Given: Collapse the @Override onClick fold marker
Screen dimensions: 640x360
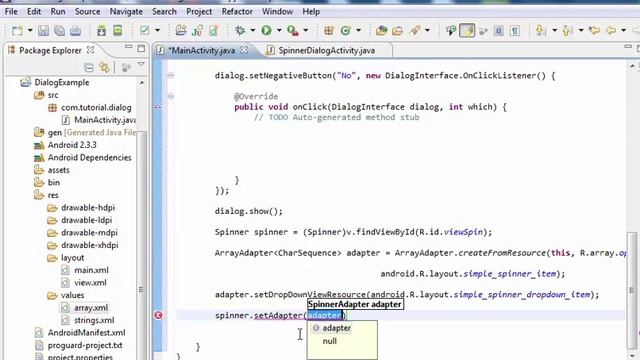Looking at the screenshot, I should click(x=171, y=96).
